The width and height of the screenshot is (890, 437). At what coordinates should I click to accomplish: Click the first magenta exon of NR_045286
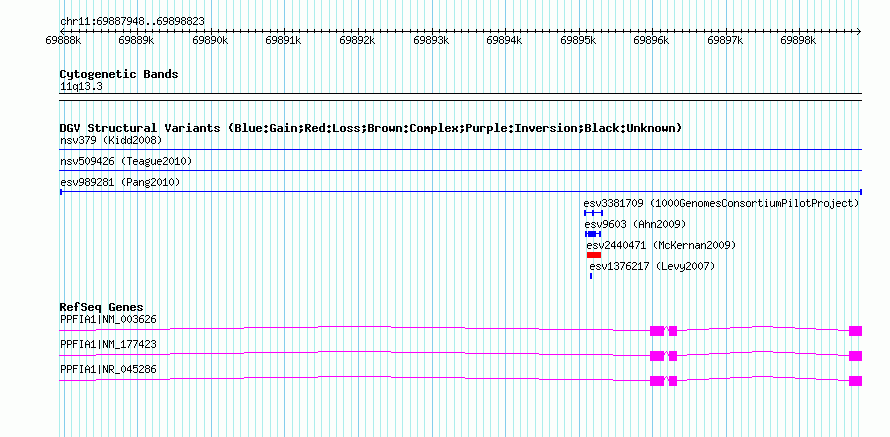pyautogui.click(x=657, y=381)
